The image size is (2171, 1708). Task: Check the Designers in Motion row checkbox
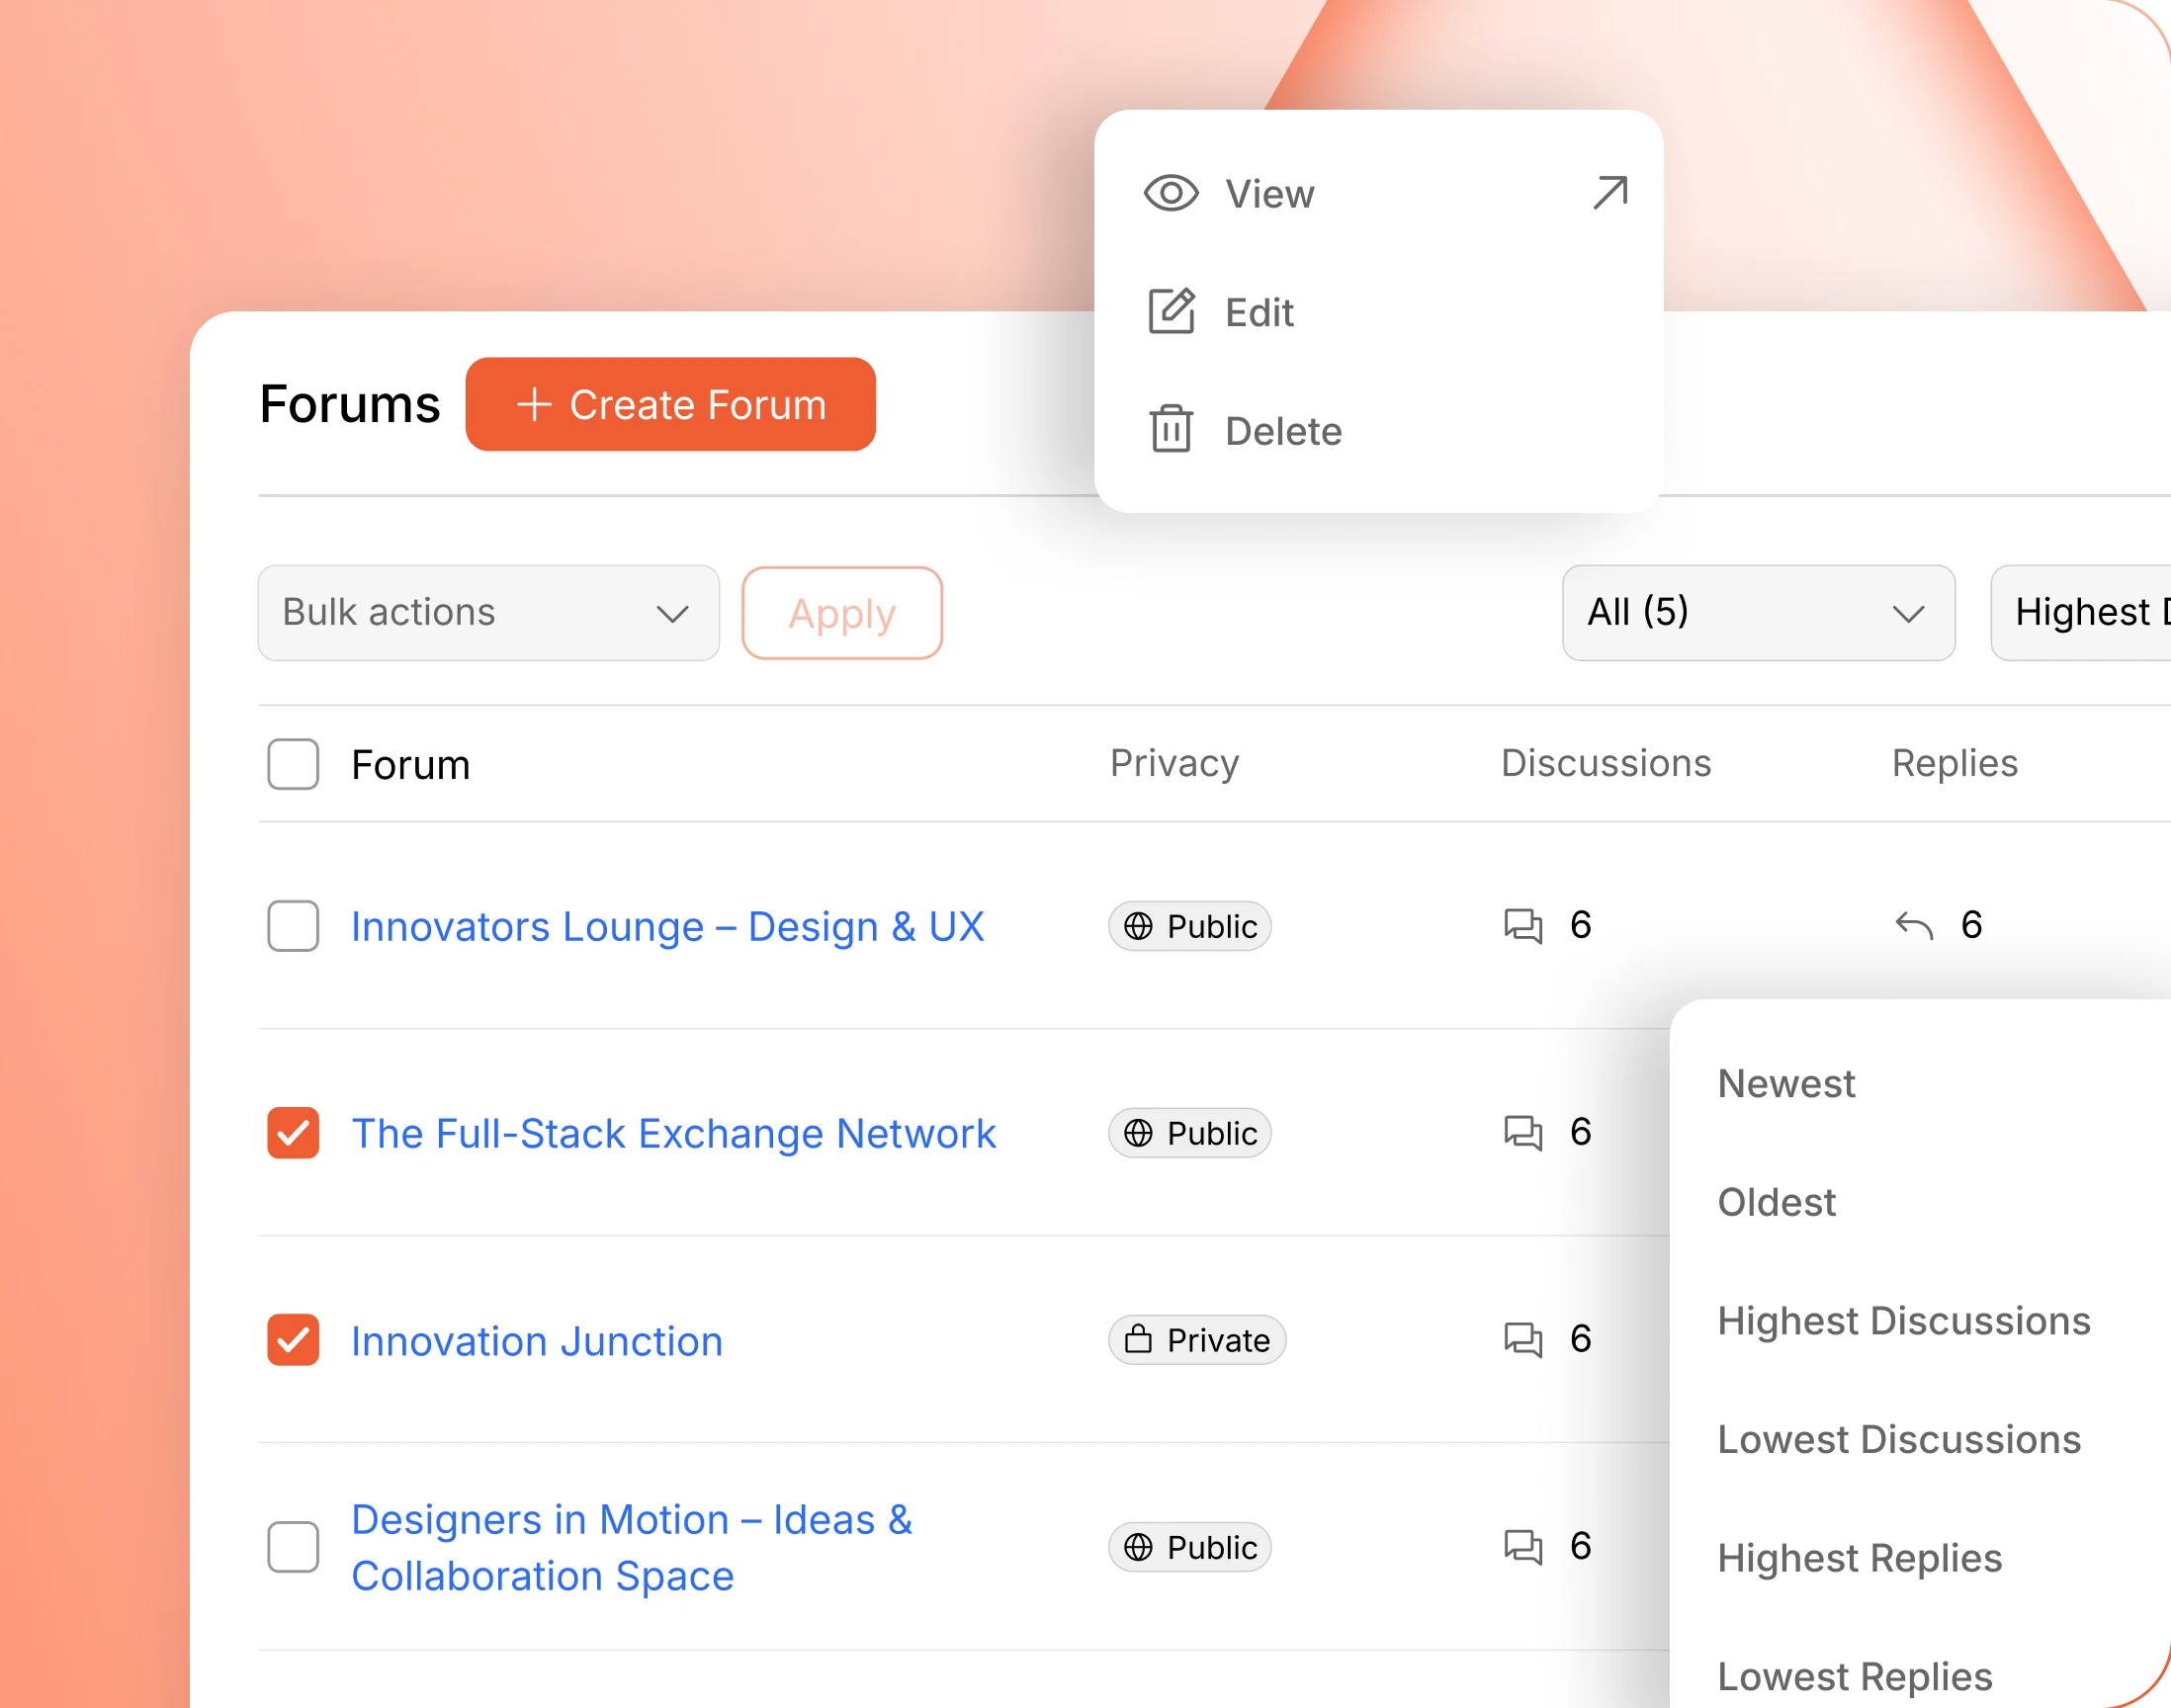[293, 1547]
